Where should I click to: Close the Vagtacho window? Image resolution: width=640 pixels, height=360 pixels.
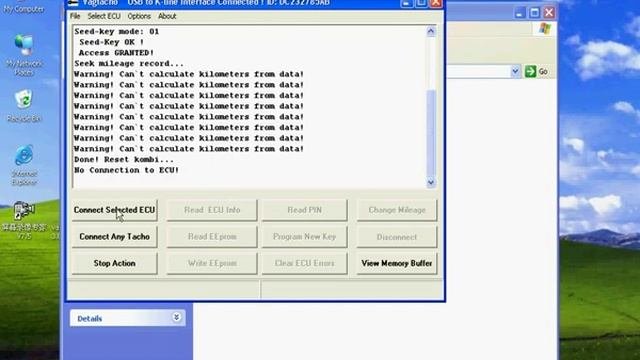(436, 3)
